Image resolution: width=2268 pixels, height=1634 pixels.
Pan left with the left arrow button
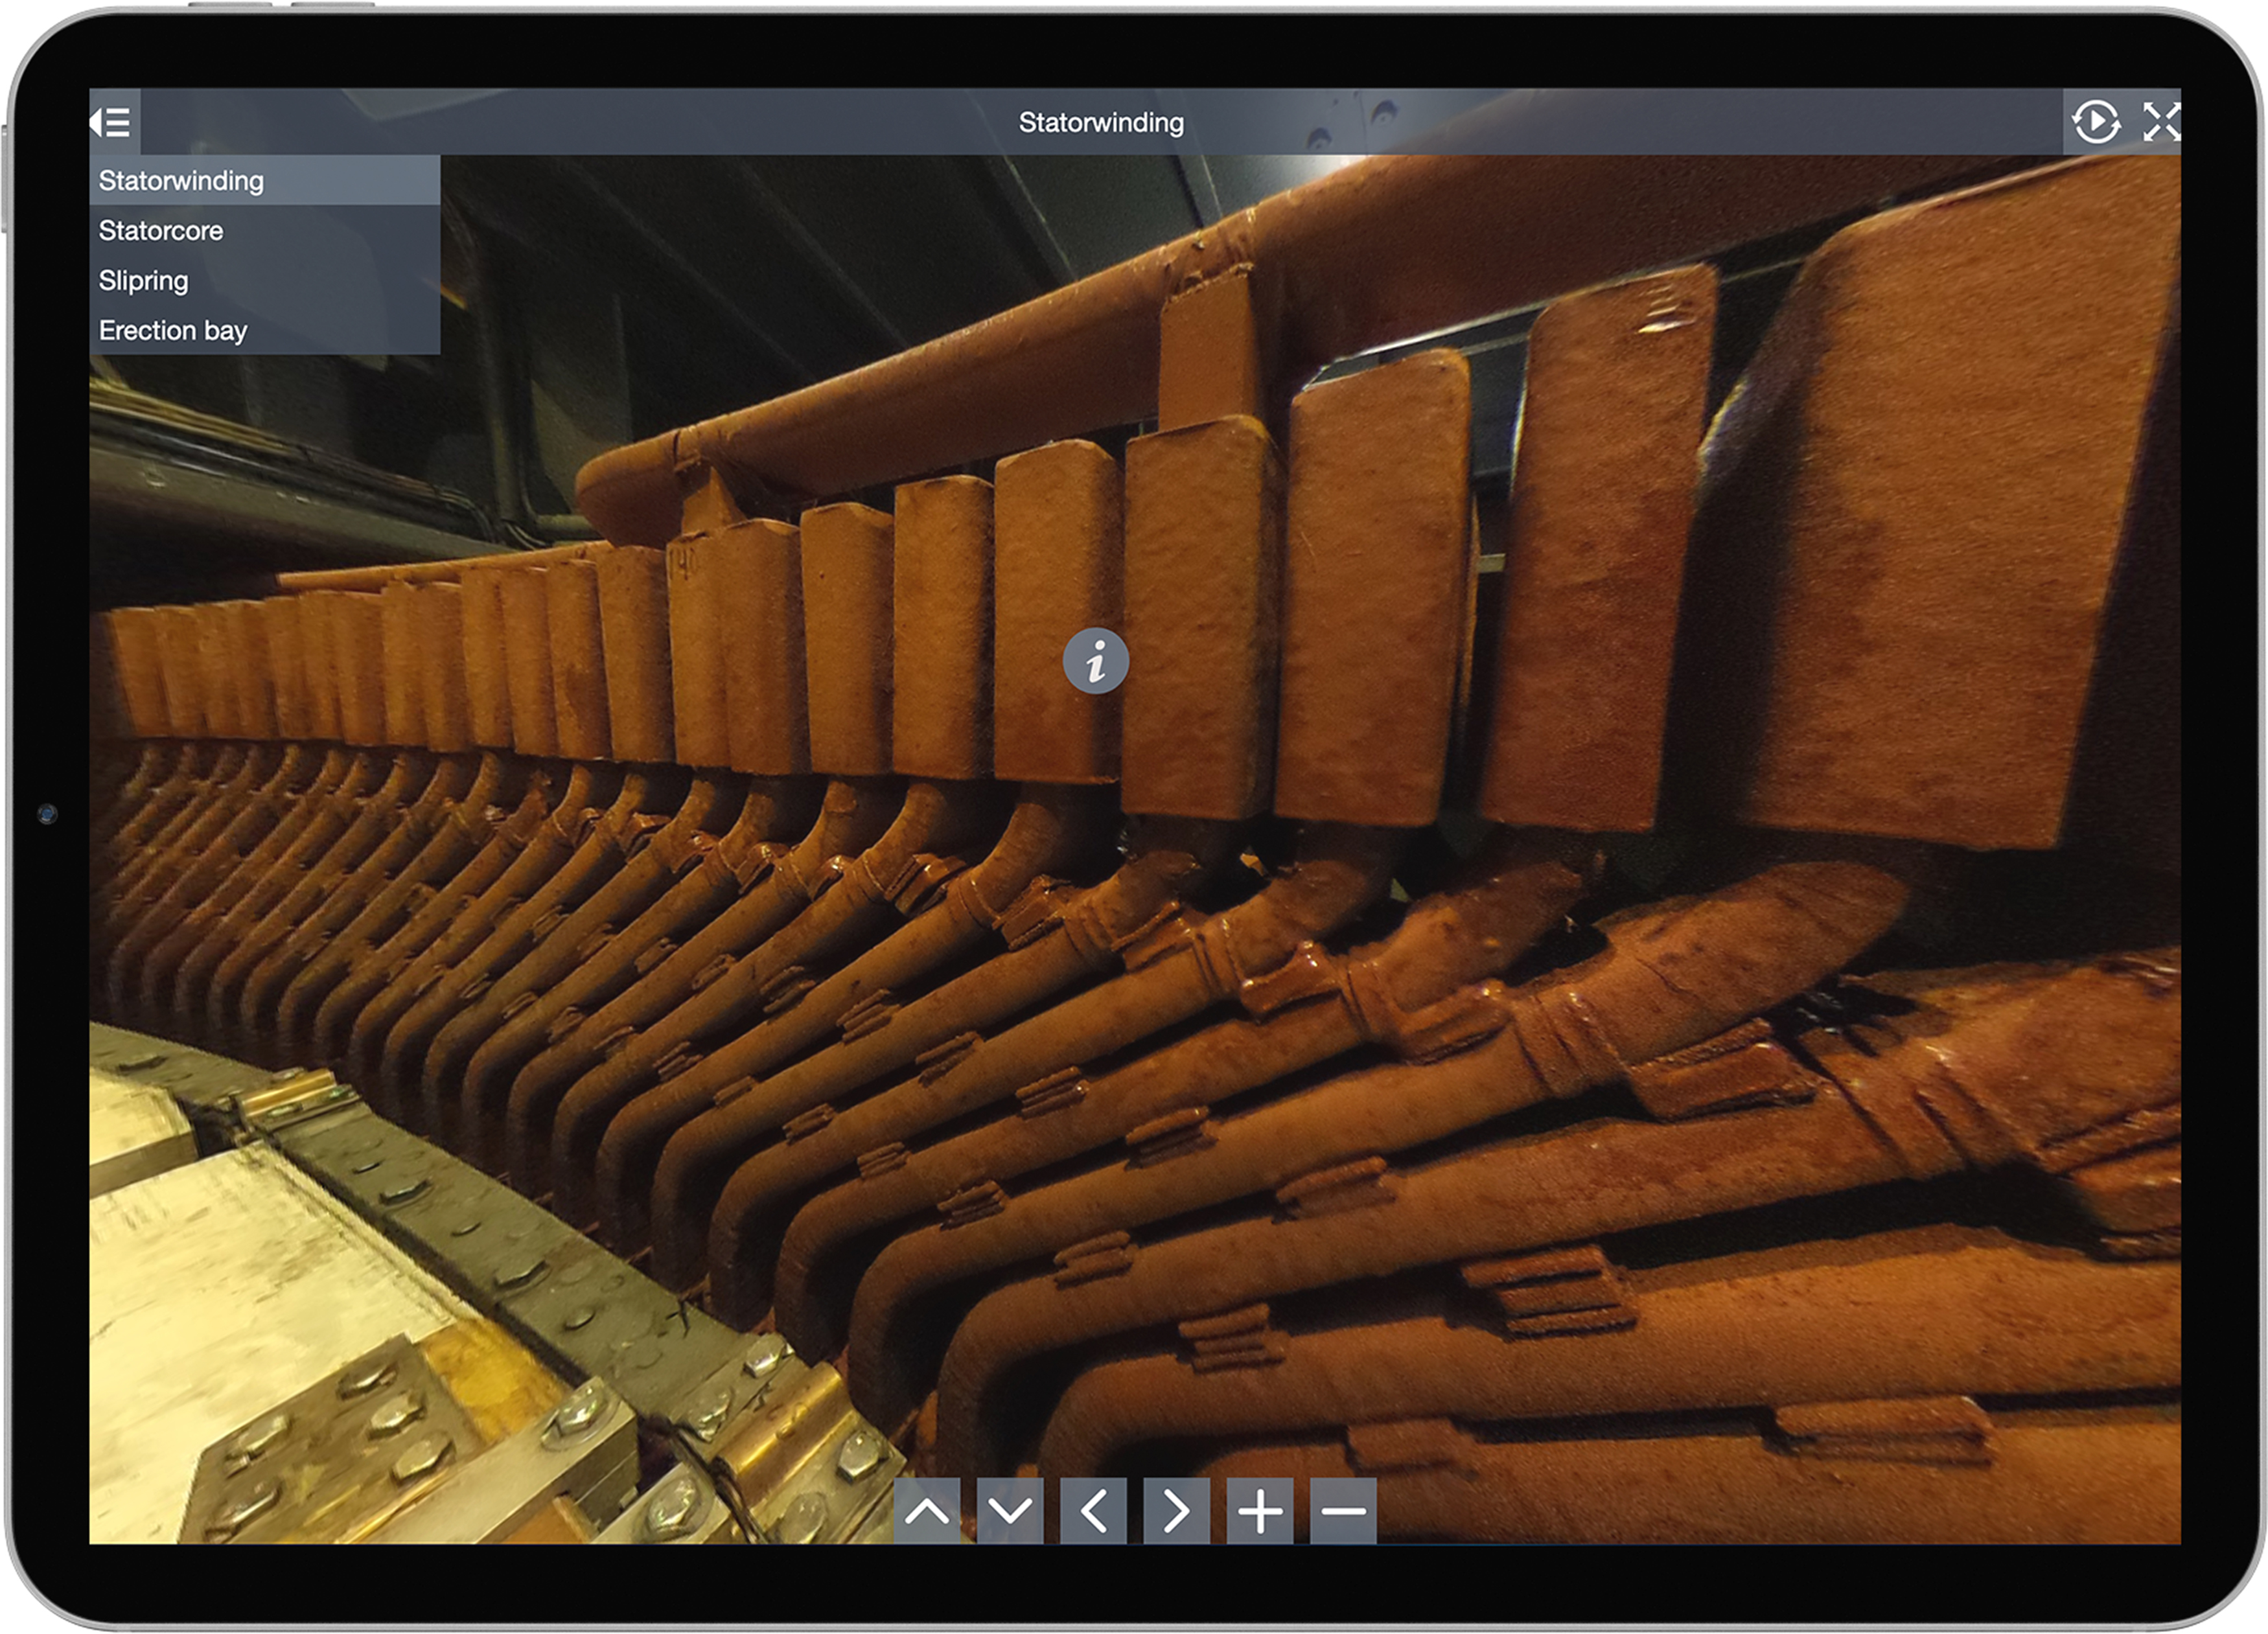point(1093,1510)
